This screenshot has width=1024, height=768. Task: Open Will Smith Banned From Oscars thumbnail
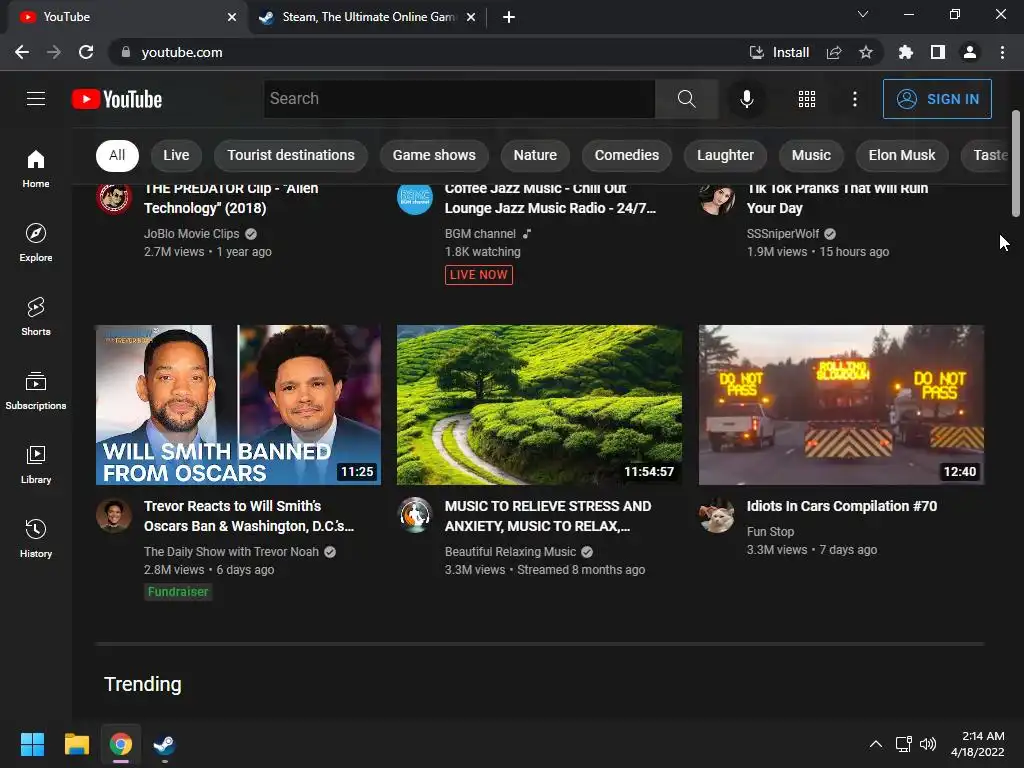[x=238, y=405]
